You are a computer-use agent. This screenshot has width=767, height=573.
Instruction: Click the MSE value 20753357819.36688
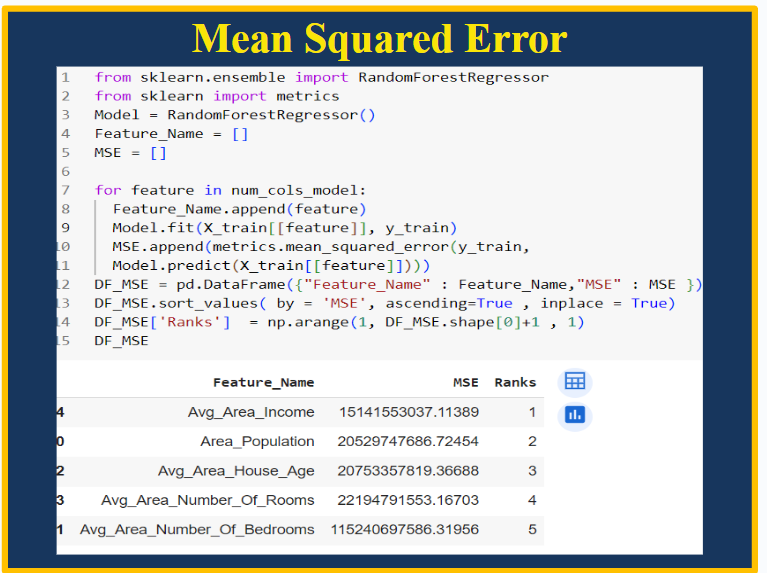point(408,471)
